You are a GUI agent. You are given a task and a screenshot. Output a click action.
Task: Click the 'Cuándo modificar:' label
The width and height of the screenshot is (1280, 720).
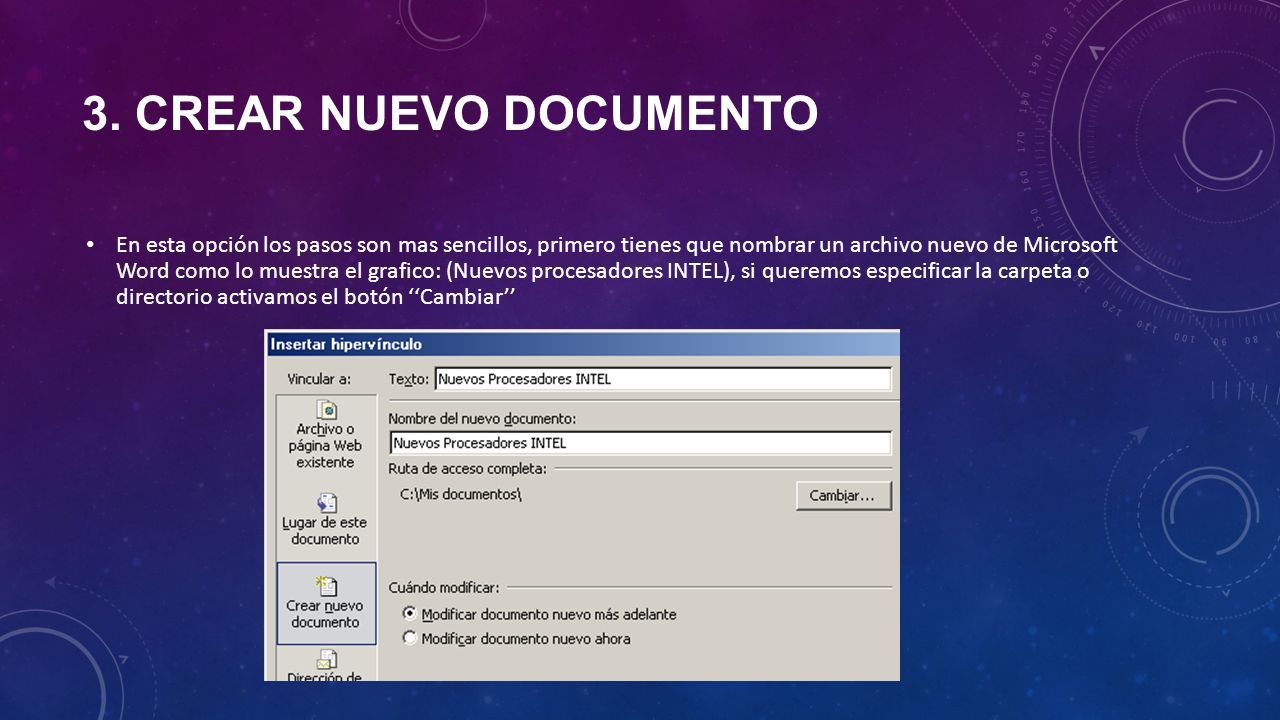click(444, 587)
